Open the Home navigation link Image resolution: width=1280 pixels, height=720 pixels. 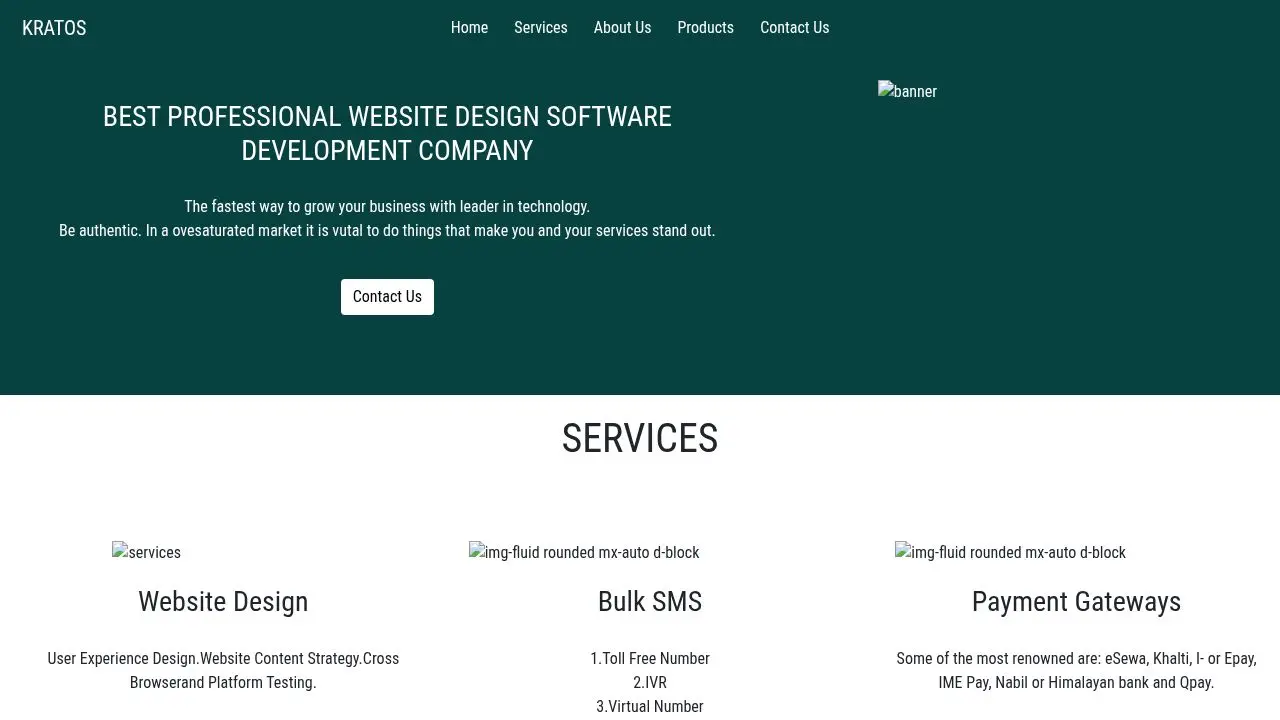(x=469, y=27)
